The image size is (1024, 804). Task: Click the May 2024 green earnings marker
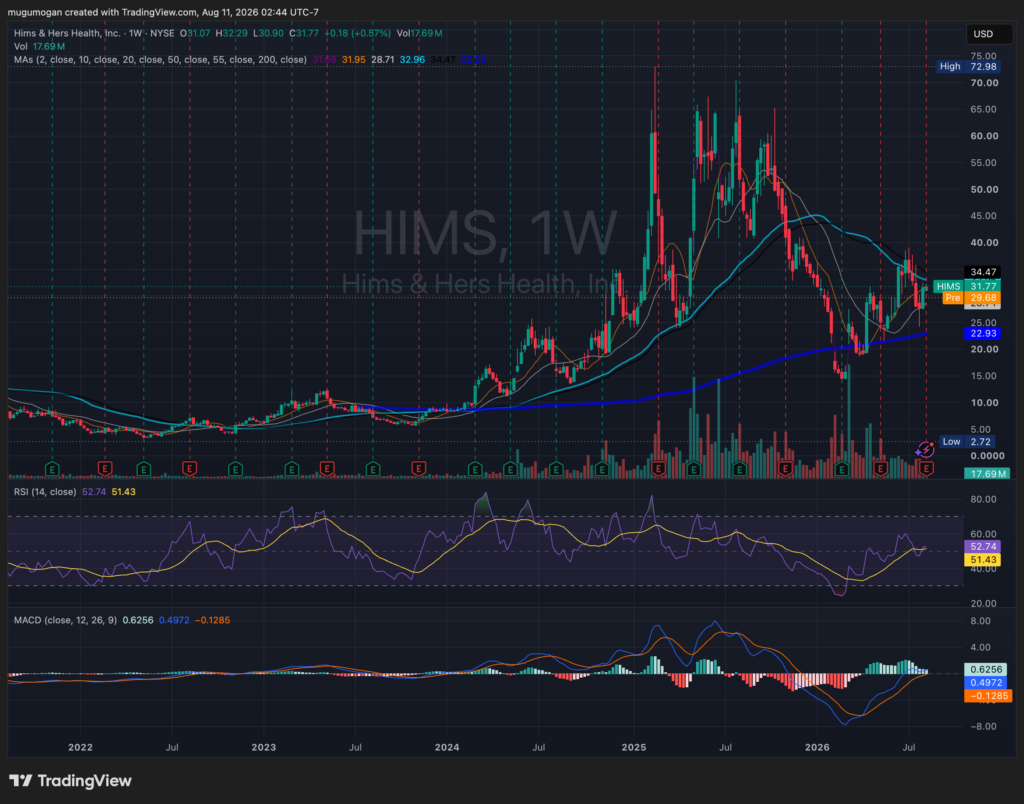[511, 468]
